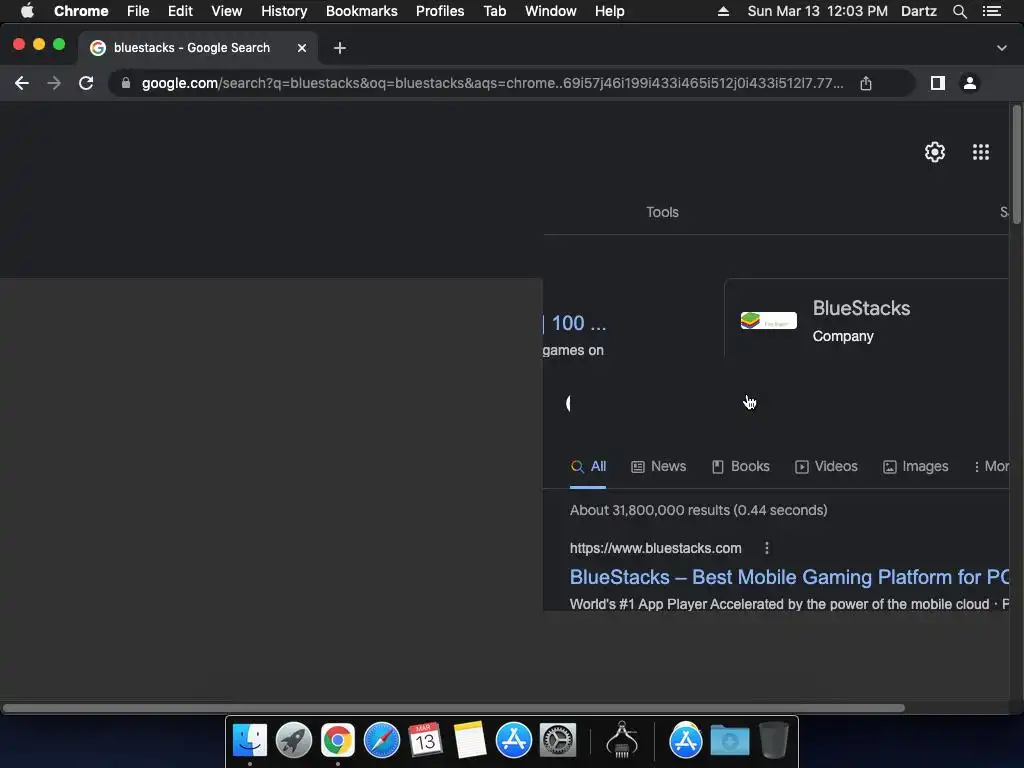1024x768 pixels.
Task: Switch to Videos results
Action: tap(826, 466)
